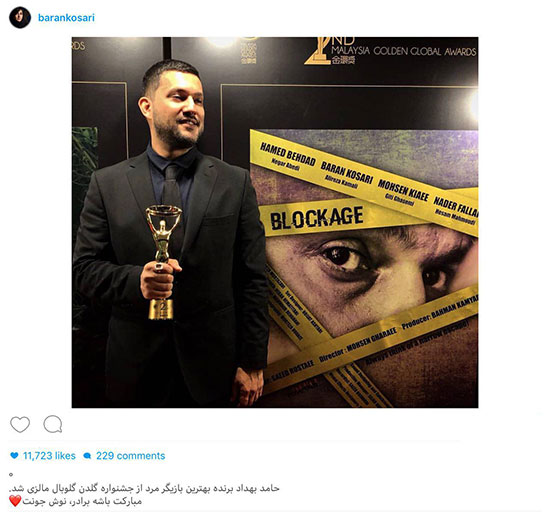The height and width of the screenshot is (516, 550).
Task: Click the golden trophy logo on the backdrop
Action: (318, 51)
